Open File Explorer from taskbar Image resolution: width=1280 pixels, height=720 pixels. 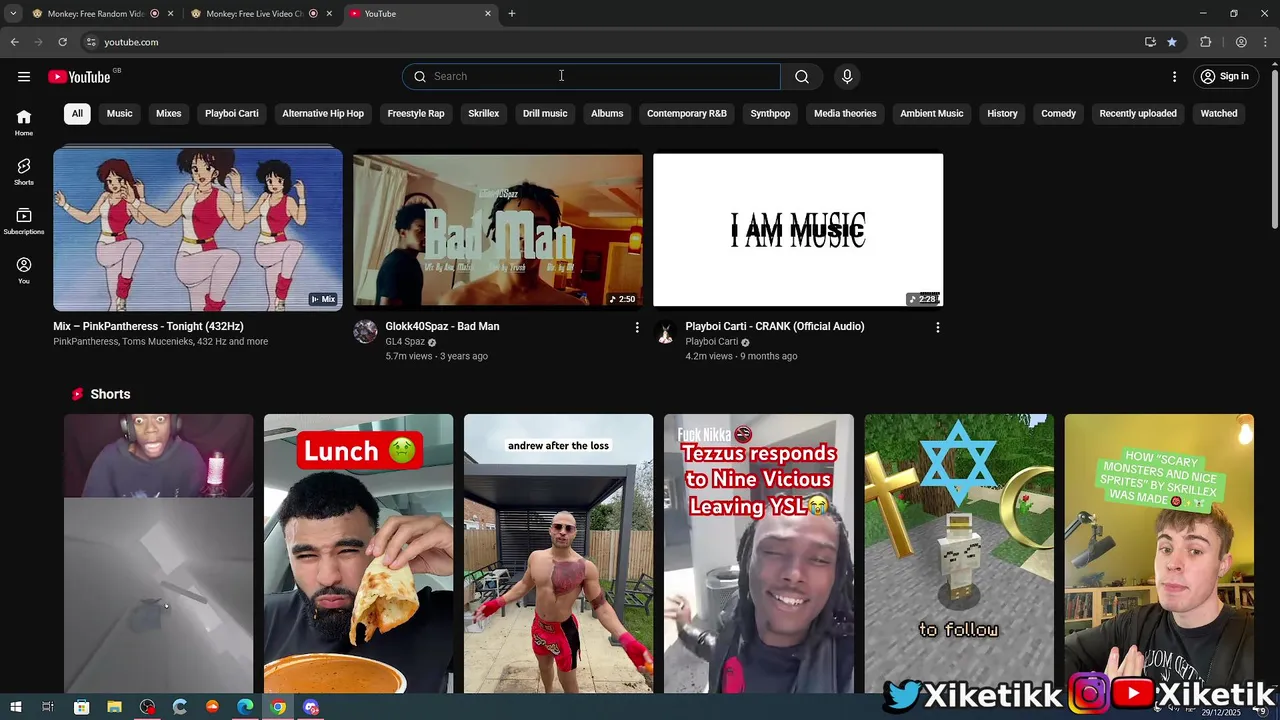click(114, 708)
